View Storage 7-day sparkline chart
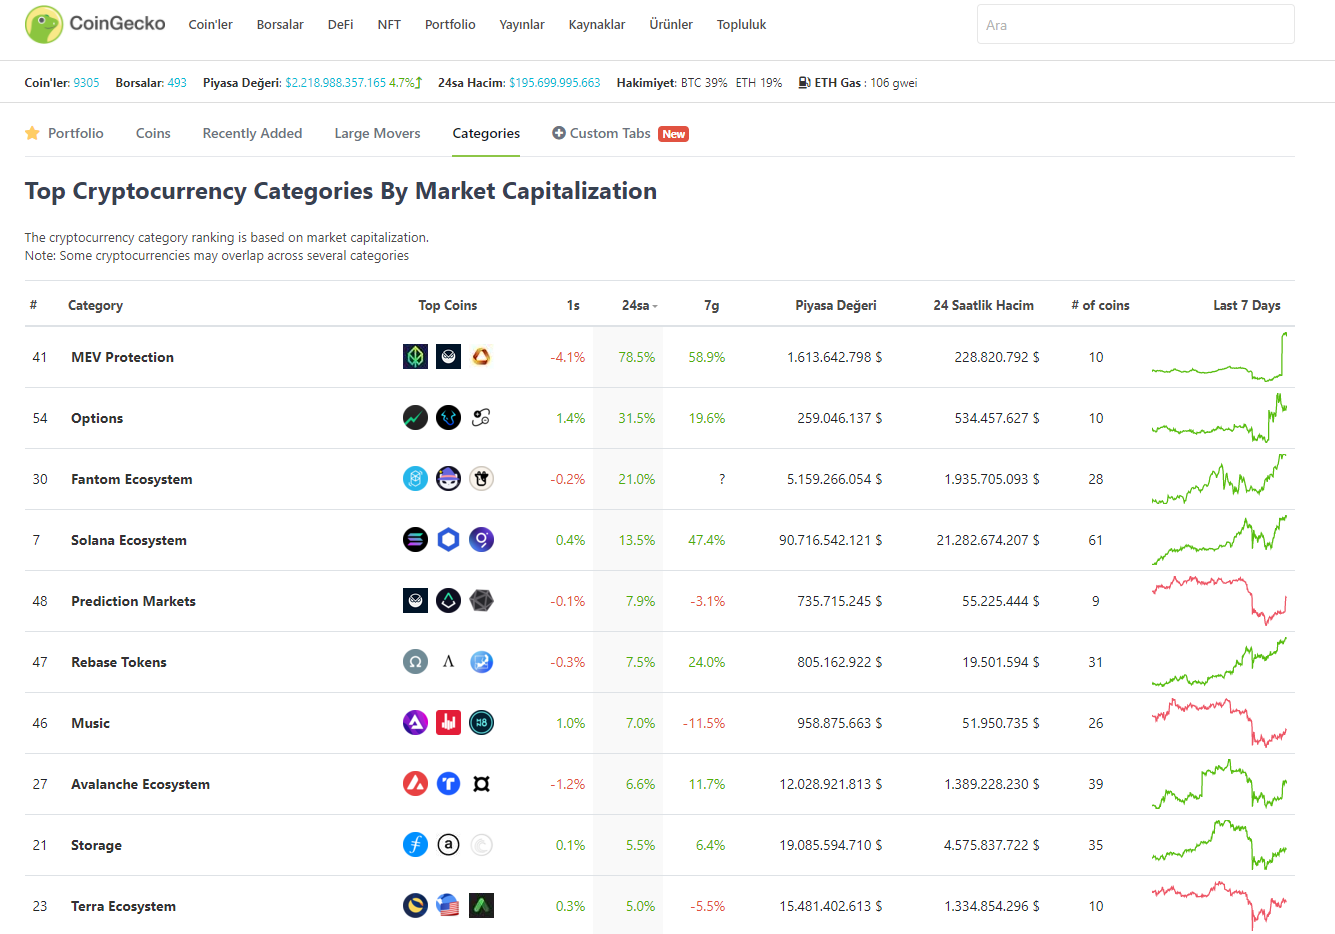This screenshot has width=1335, height=934. [1219, 845]
